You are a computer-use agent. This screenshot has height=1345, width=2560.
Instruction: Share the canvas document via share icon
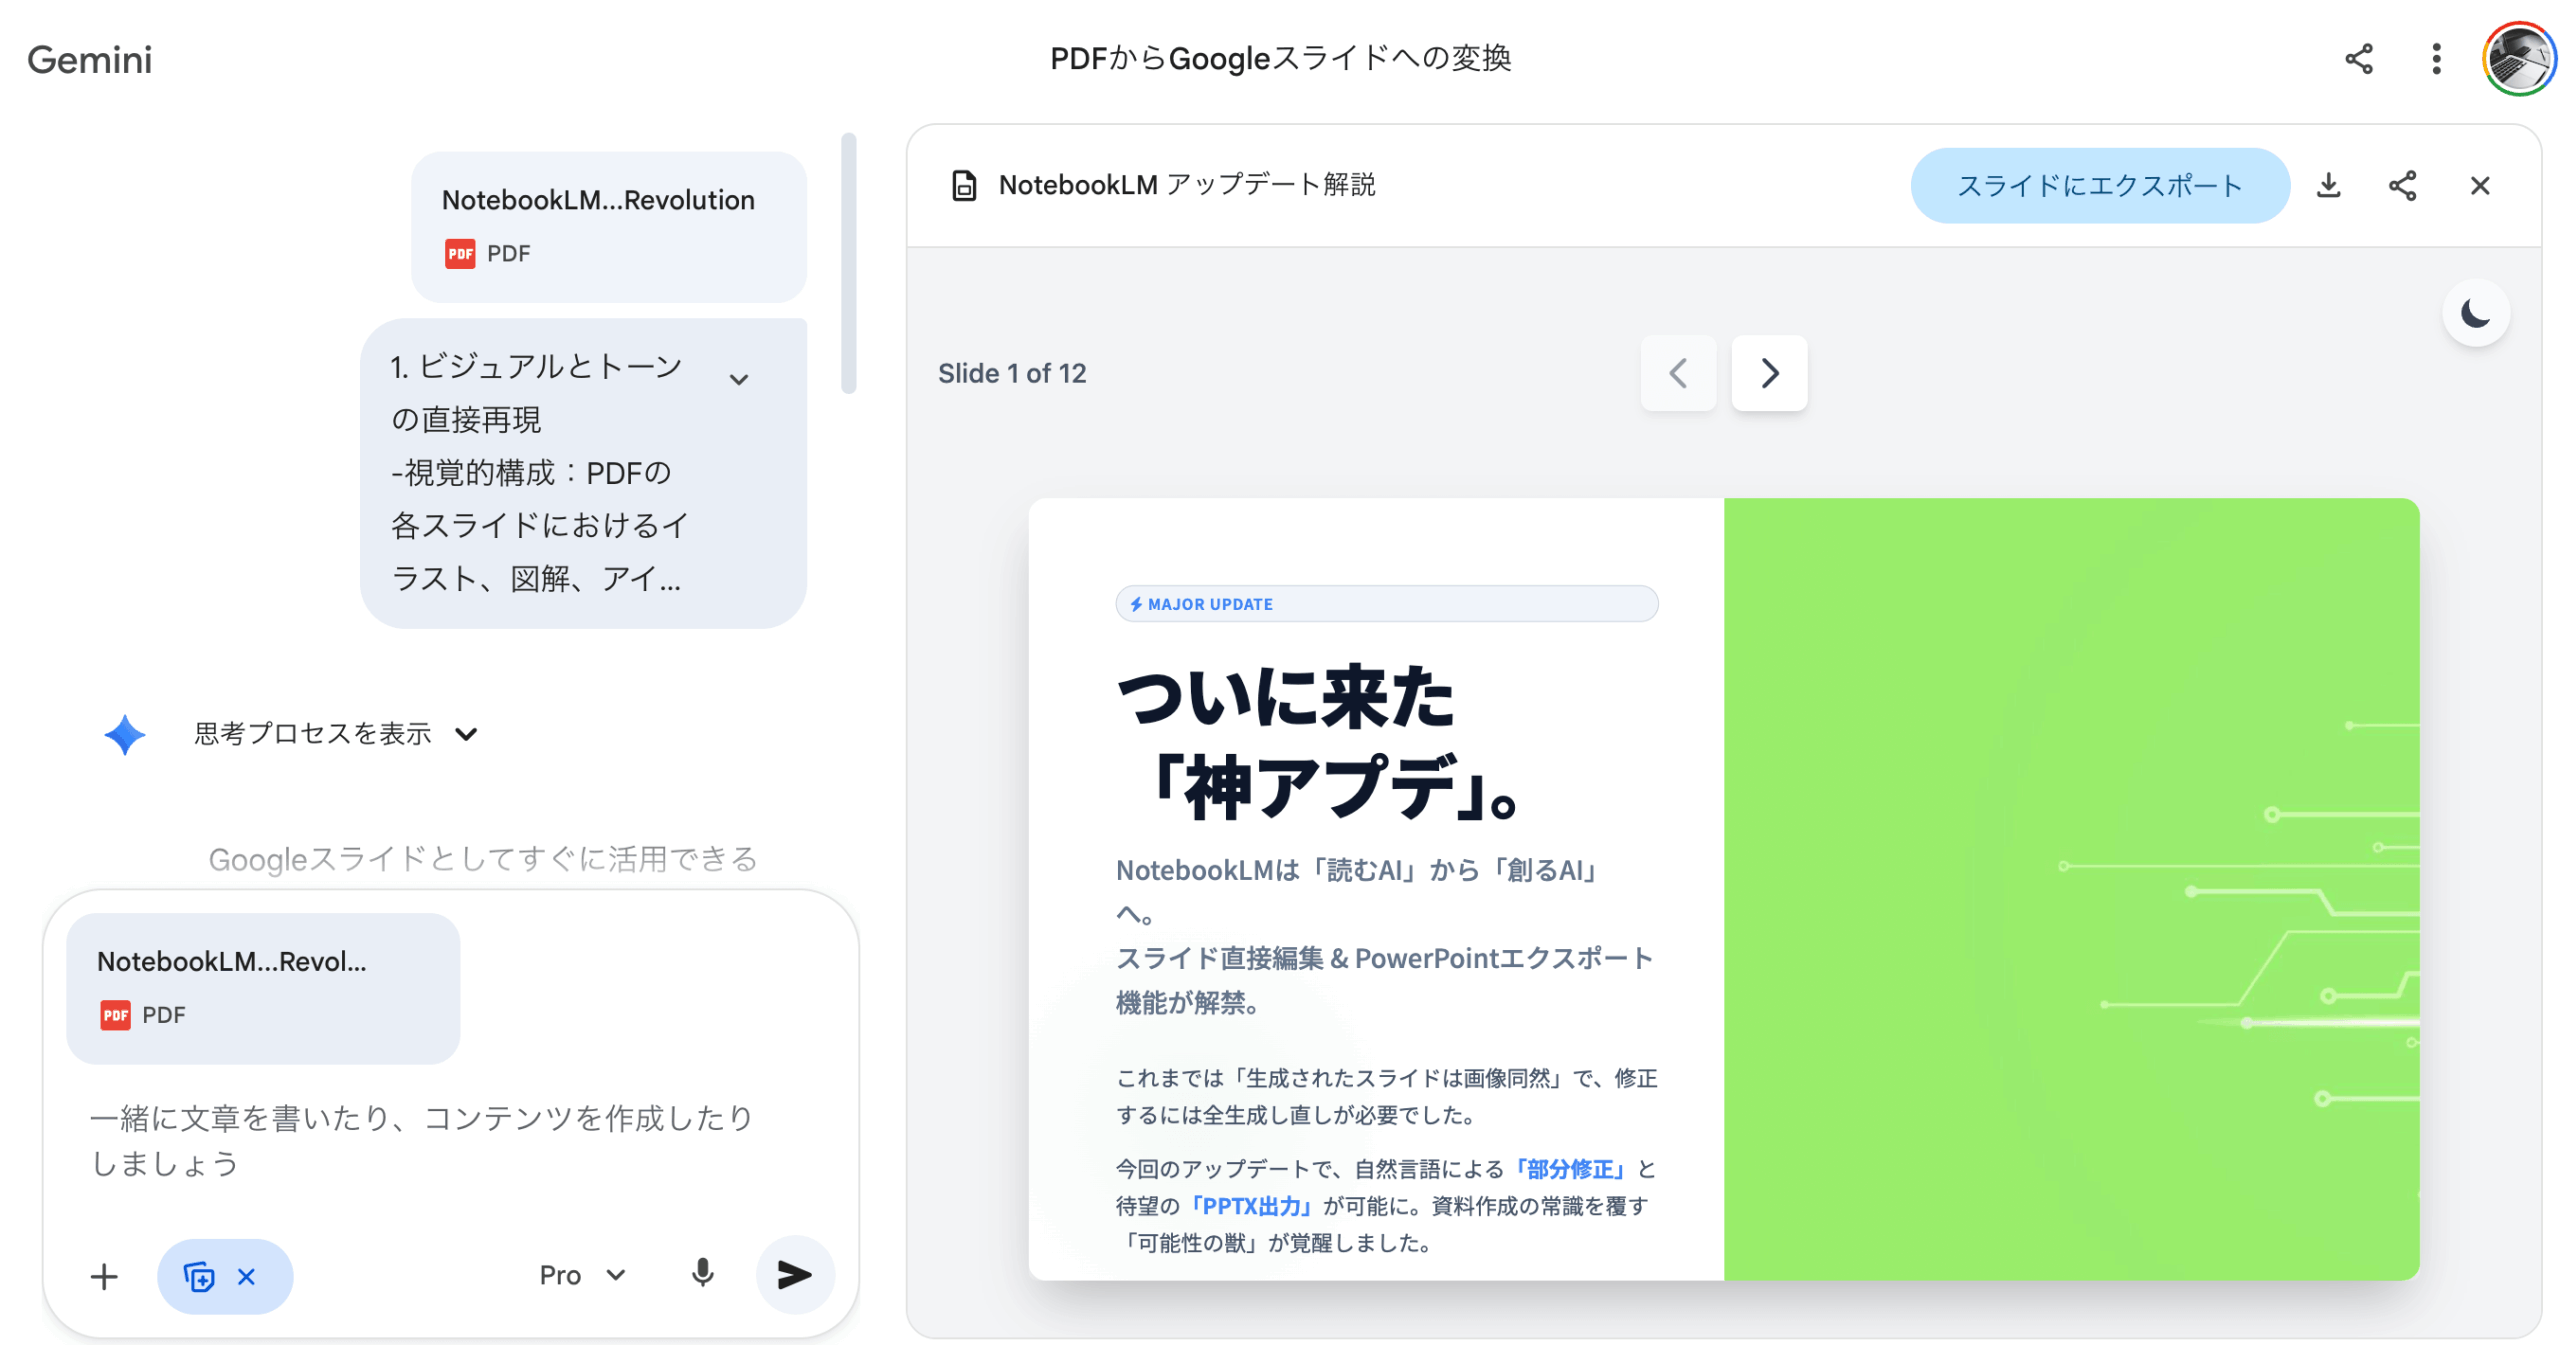tap(2401, 186)
